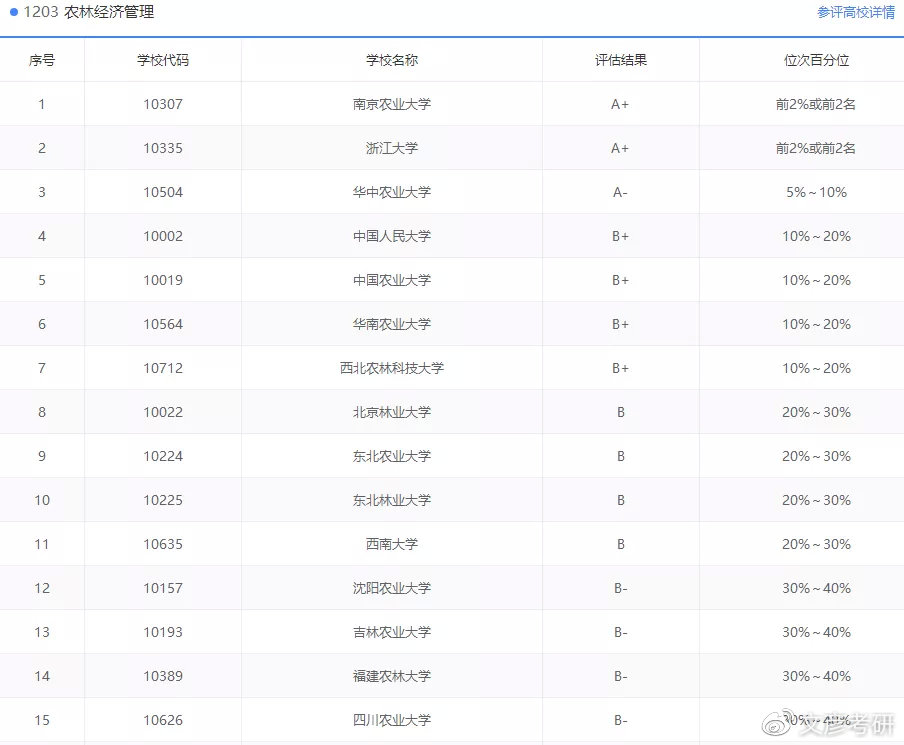The image size is (904, 745).
Task: Click the 1203 农林经济管理 heading
Action: (89, 12)
